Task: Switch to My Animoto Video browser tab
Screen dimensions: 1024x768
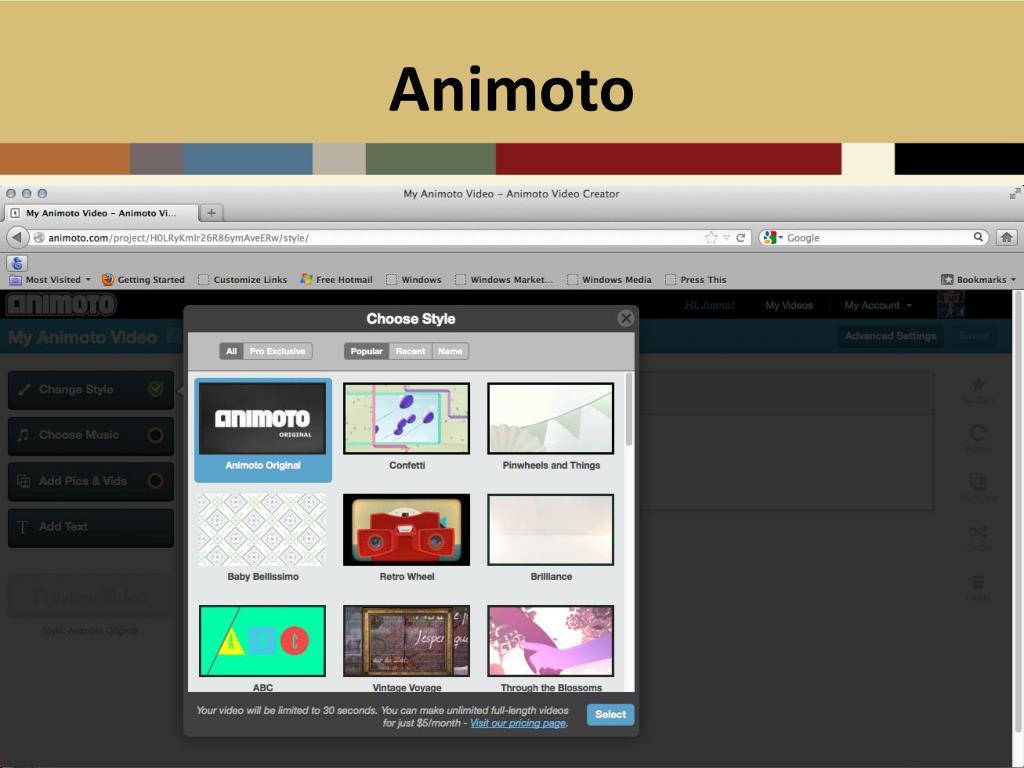Action: (x=101, y=213)
